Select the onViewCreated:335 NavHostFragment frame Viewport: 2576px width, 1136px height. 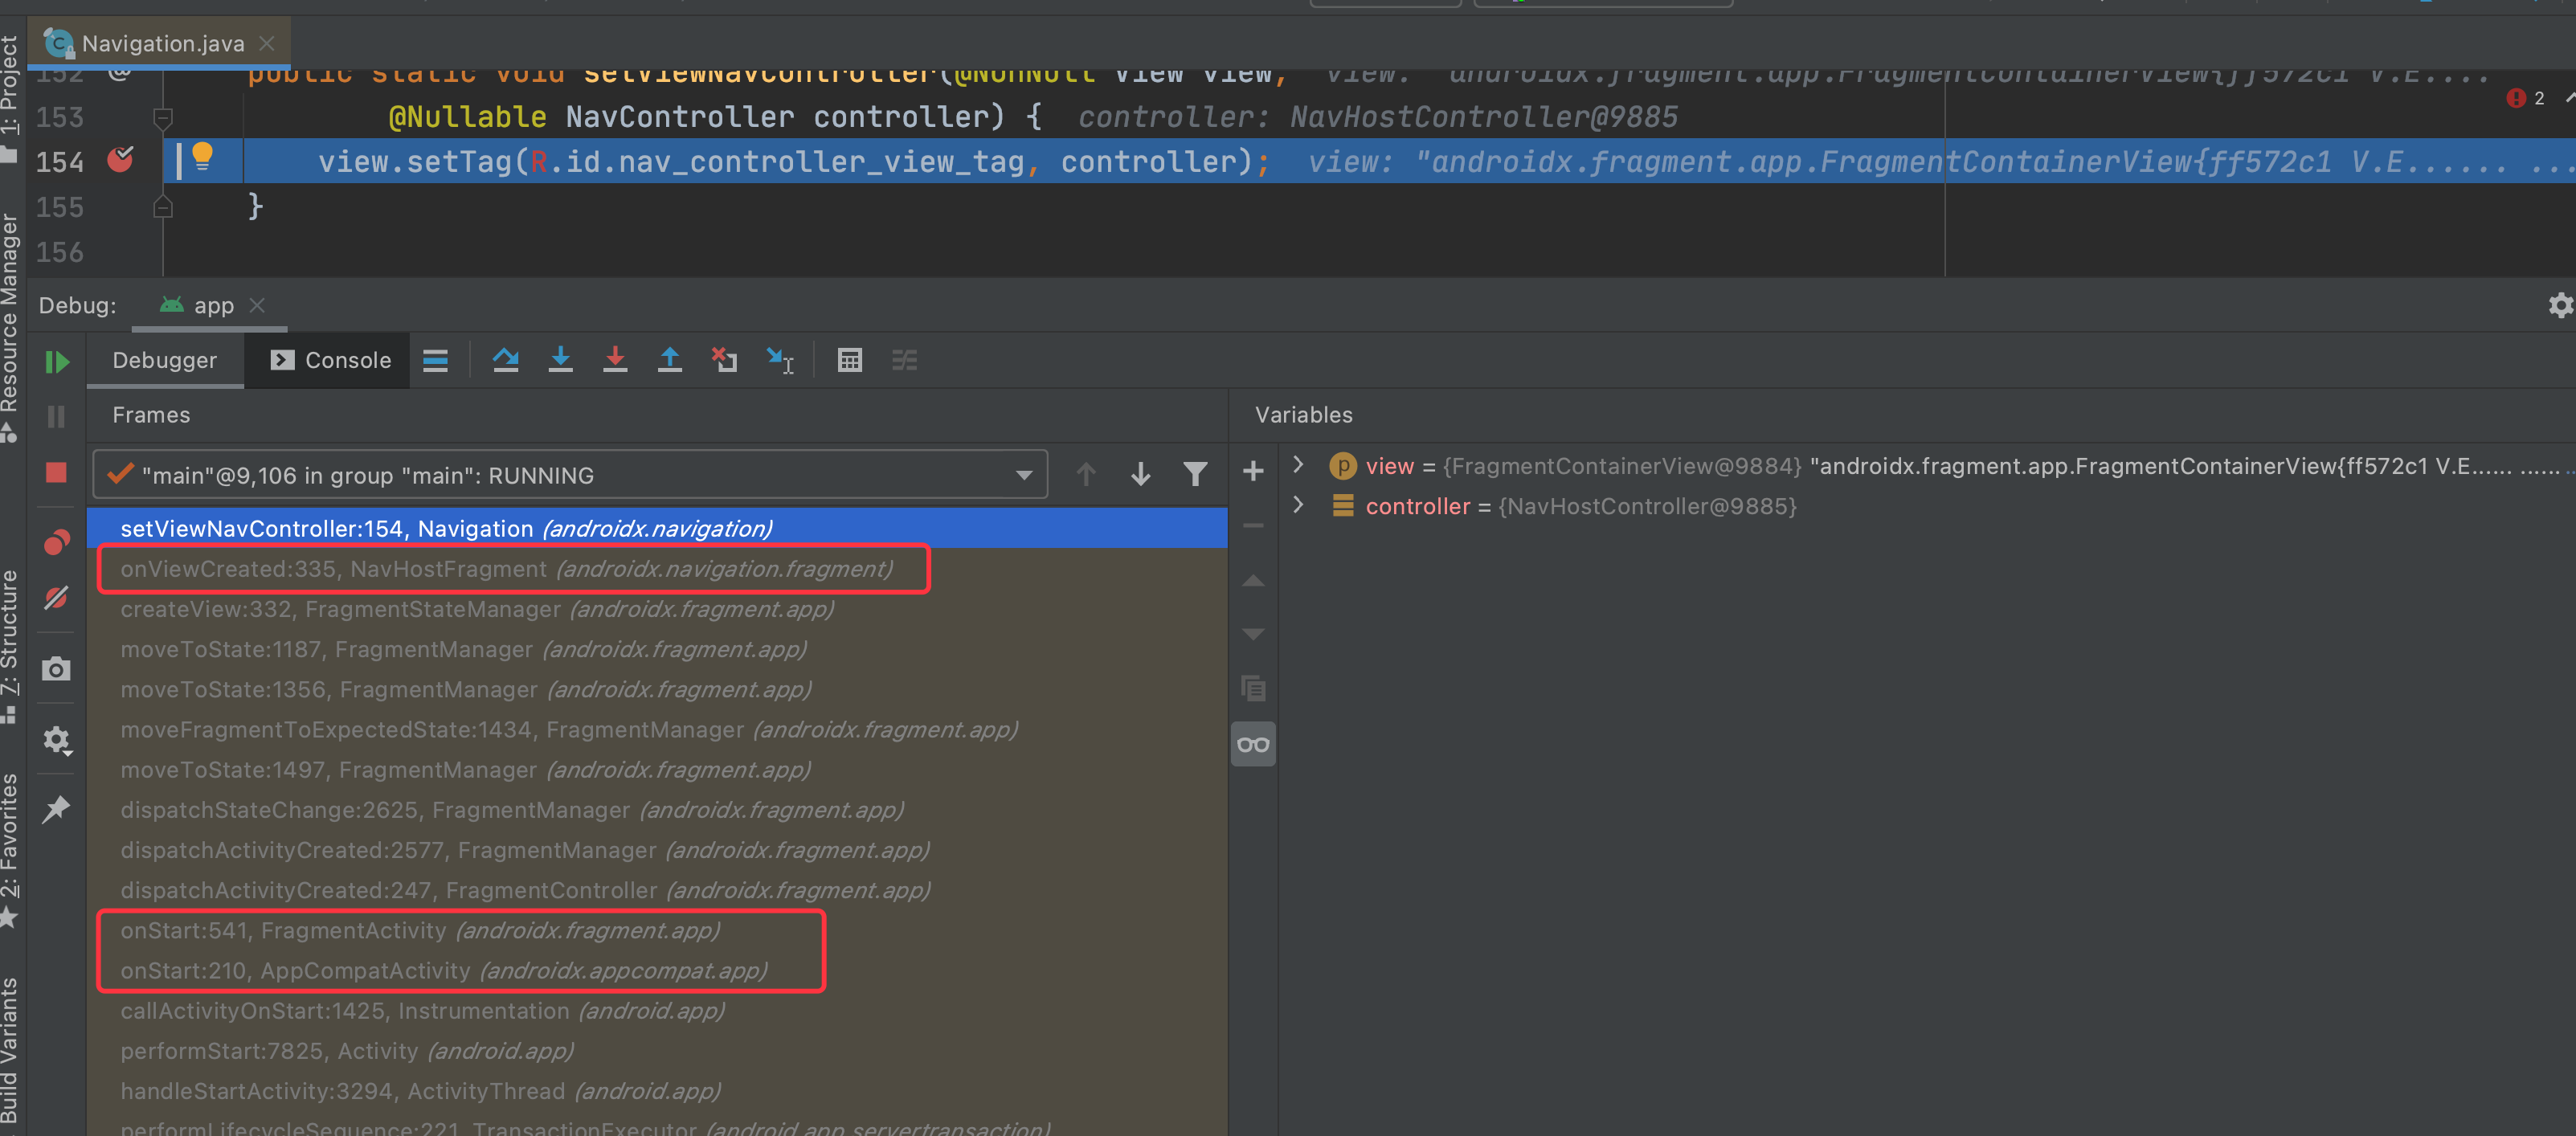coord(506,569)
